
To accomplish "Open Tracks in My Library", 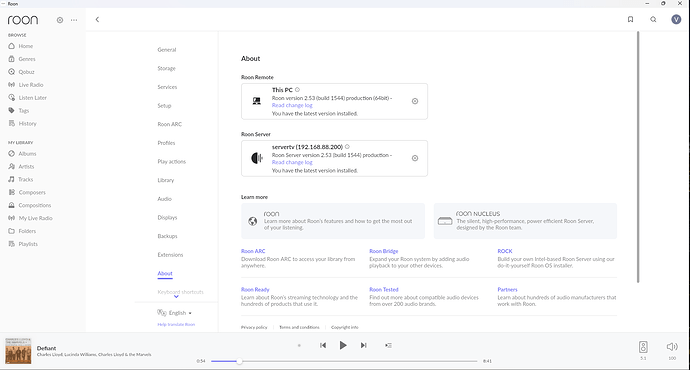I will (21, 180).
